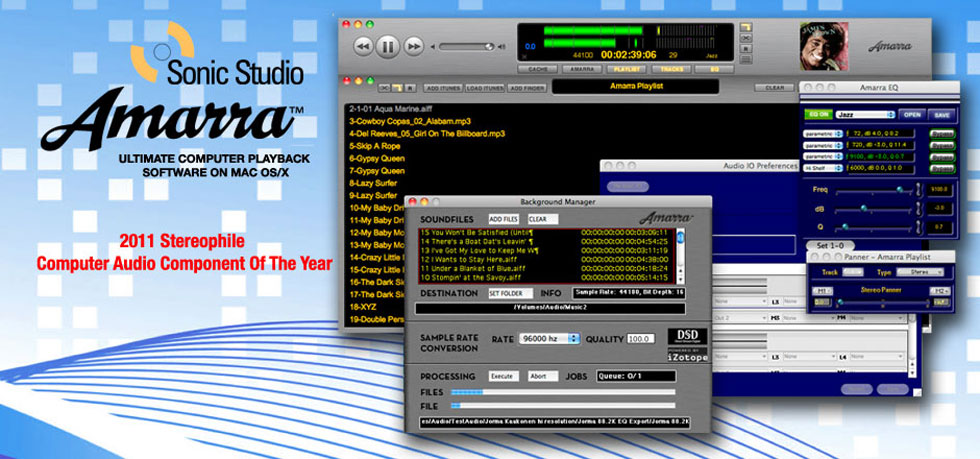The image size is (980, 459).
Task: Open second parametric band dropdown (720 Hz)
Action: pyautogui.click(x=823, y=144)
